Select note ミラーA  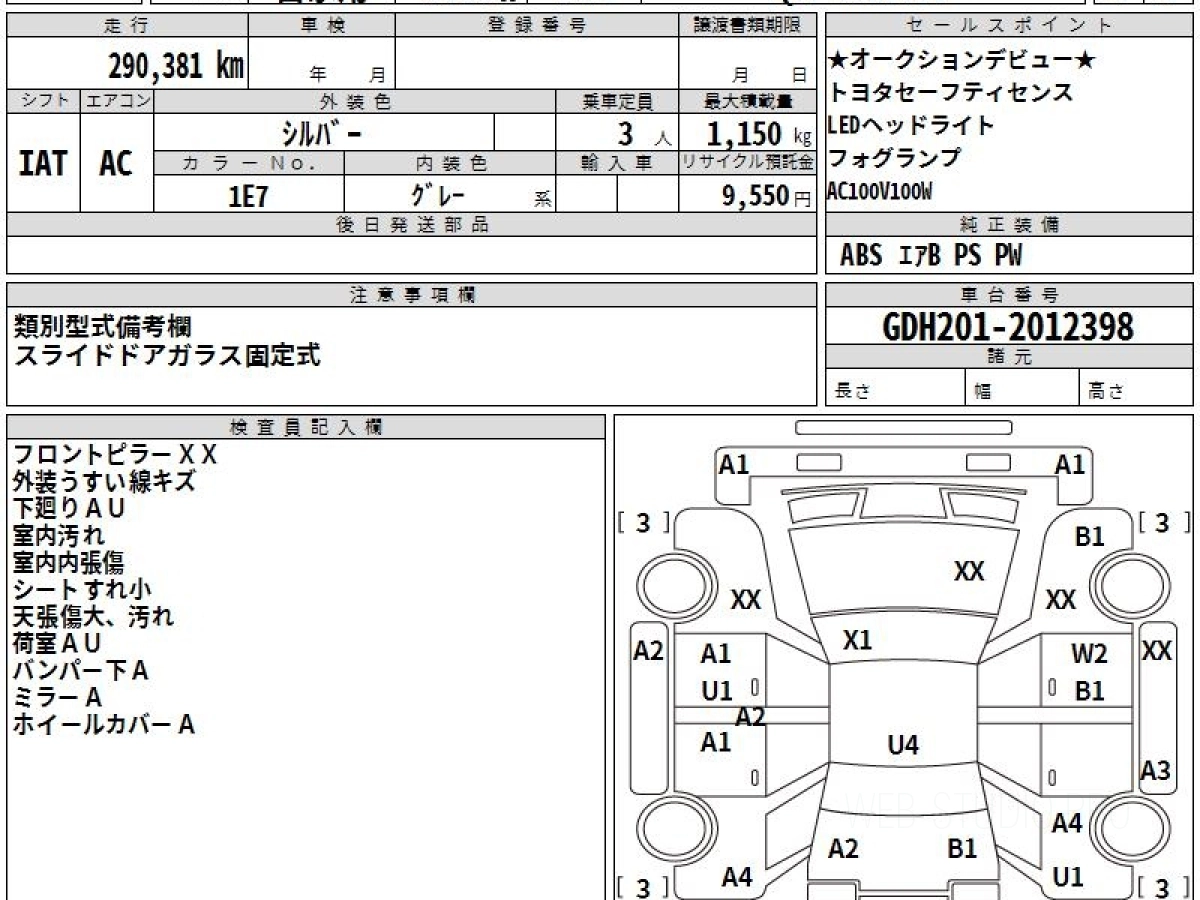pos(58,698)
